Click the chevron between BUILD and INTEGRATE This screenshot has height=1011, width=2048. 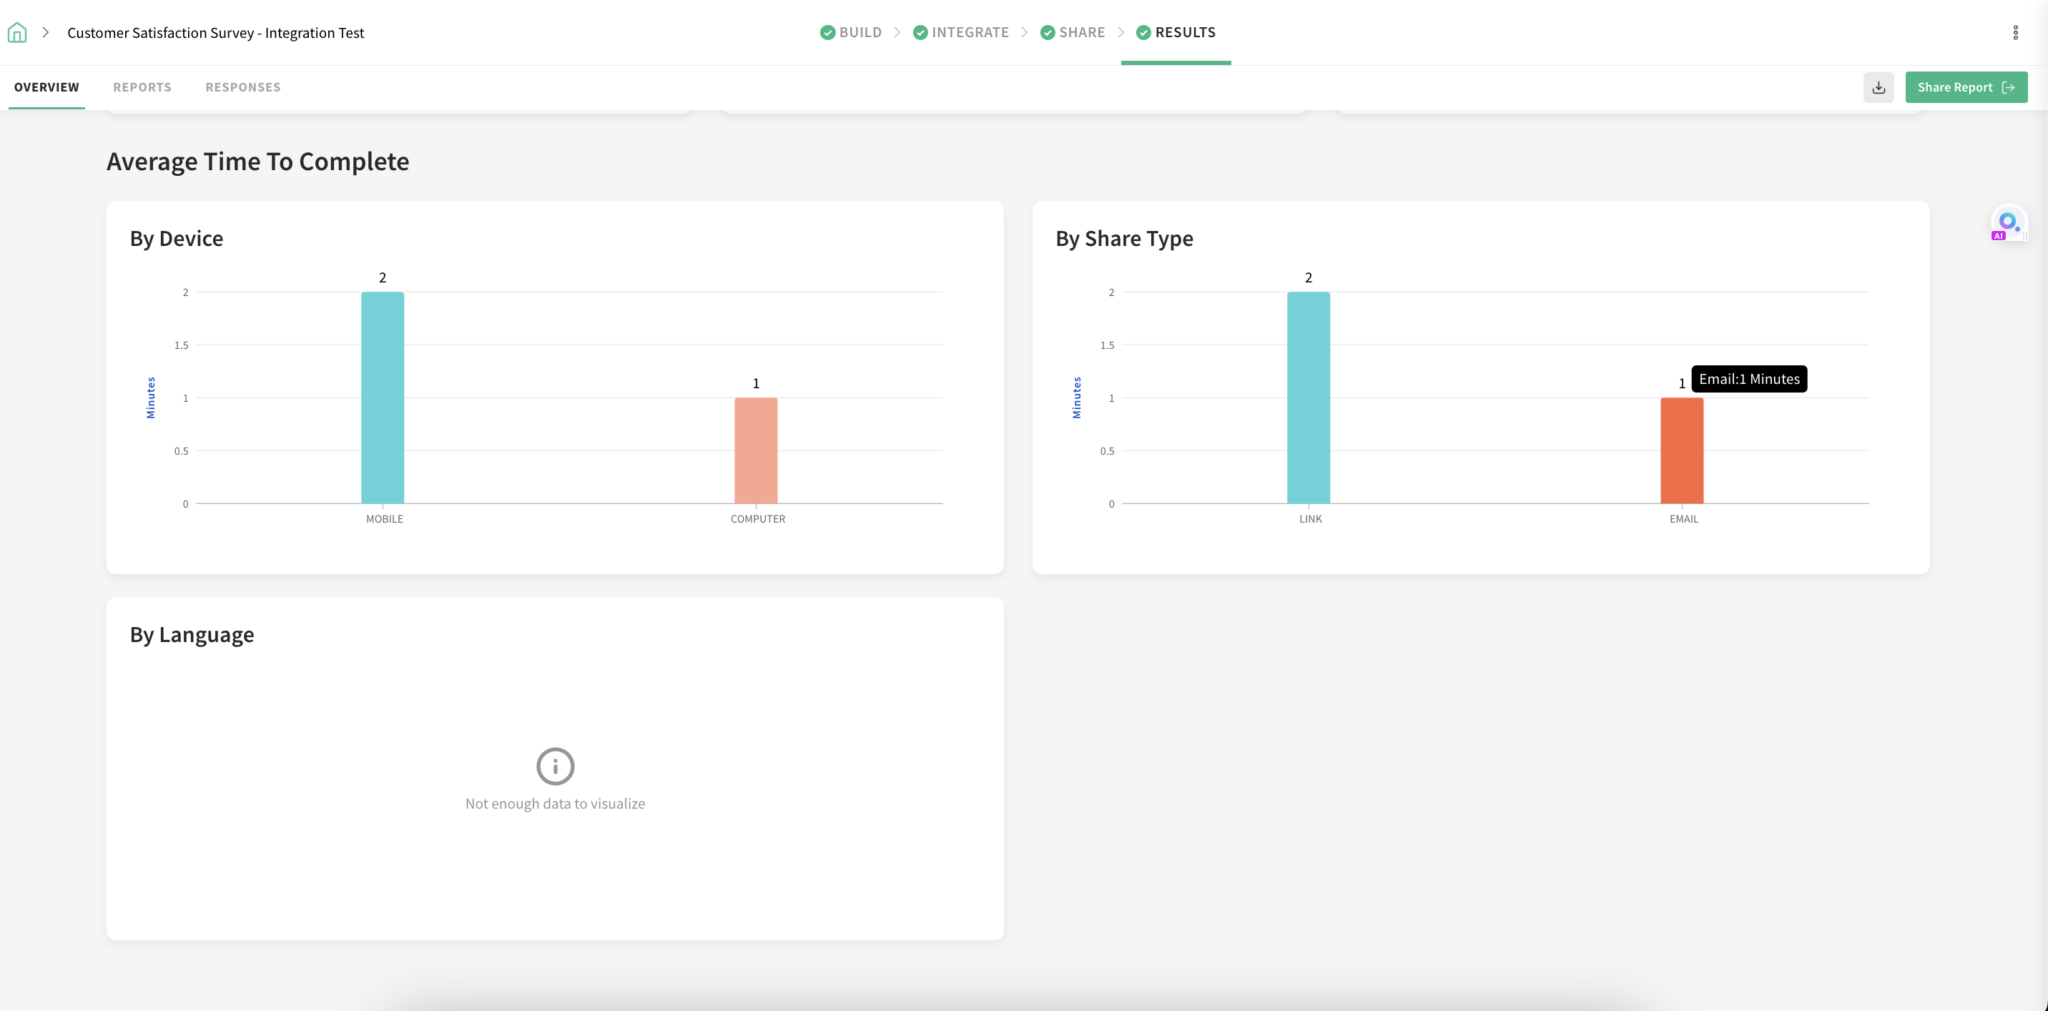(x=897, y=31)
